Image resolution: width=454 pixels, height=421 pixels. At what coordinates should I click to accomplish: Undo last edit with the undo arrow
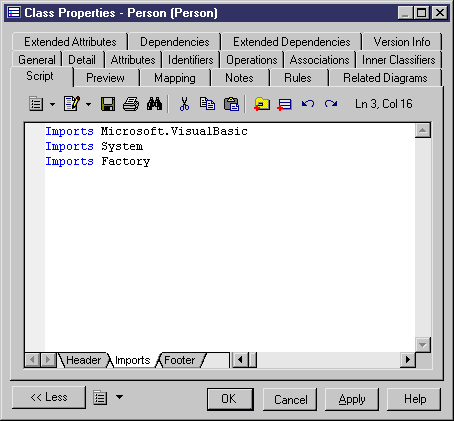(308, 104)
